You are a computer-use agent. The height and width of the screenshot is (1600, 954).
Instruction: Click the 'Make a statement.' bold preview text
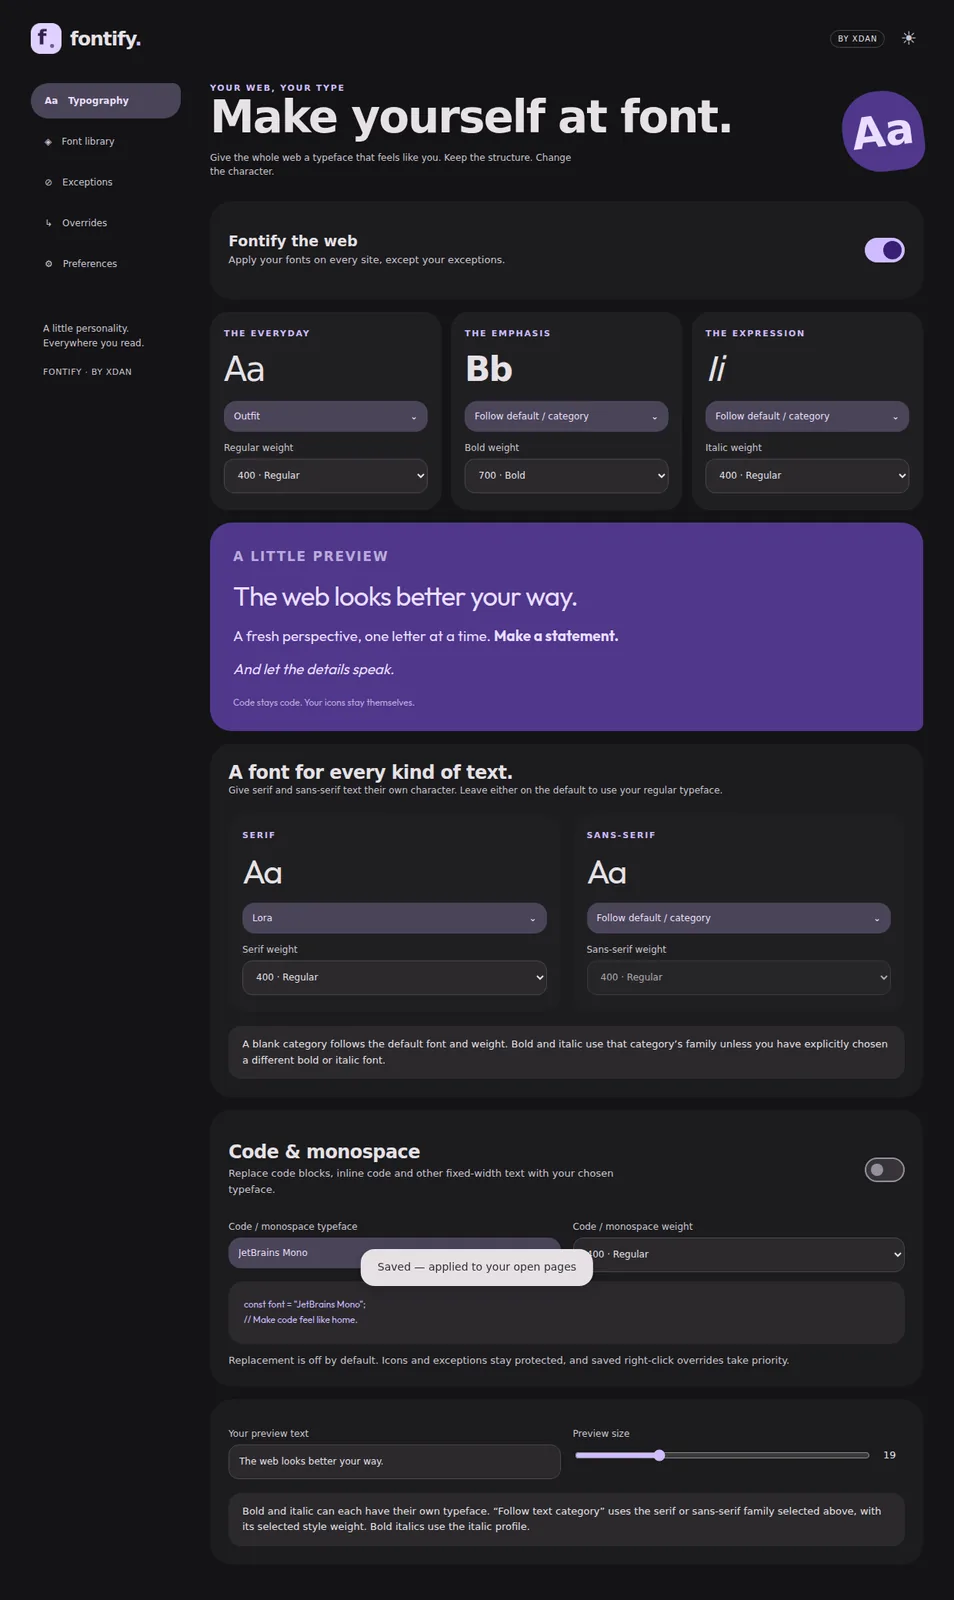coord(556,636)
